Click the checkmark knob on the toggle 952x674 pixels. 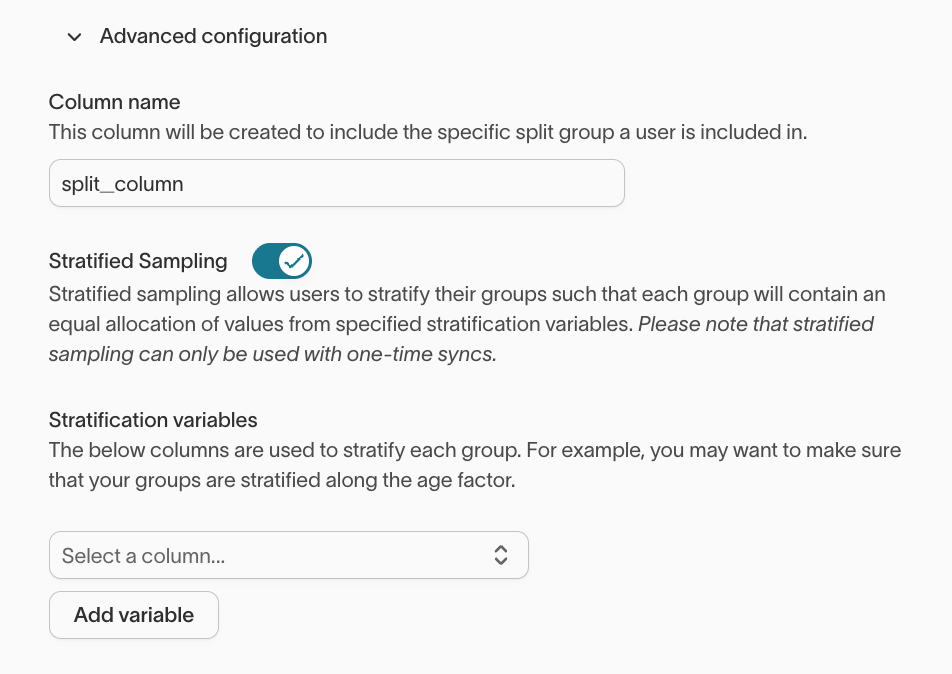pyautogui.click(x=294, y=261)
